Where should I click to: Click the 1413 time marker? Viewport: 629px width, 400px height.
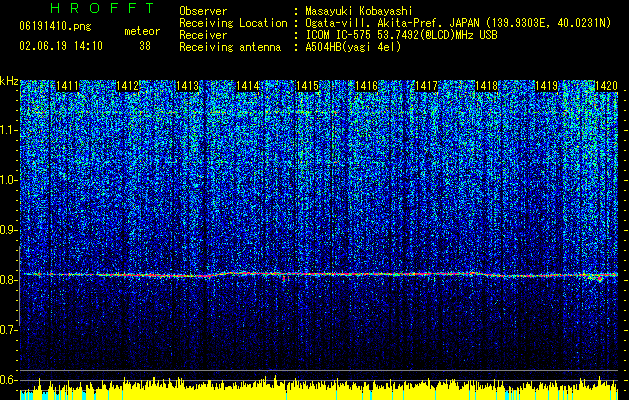tap(187, 86)
